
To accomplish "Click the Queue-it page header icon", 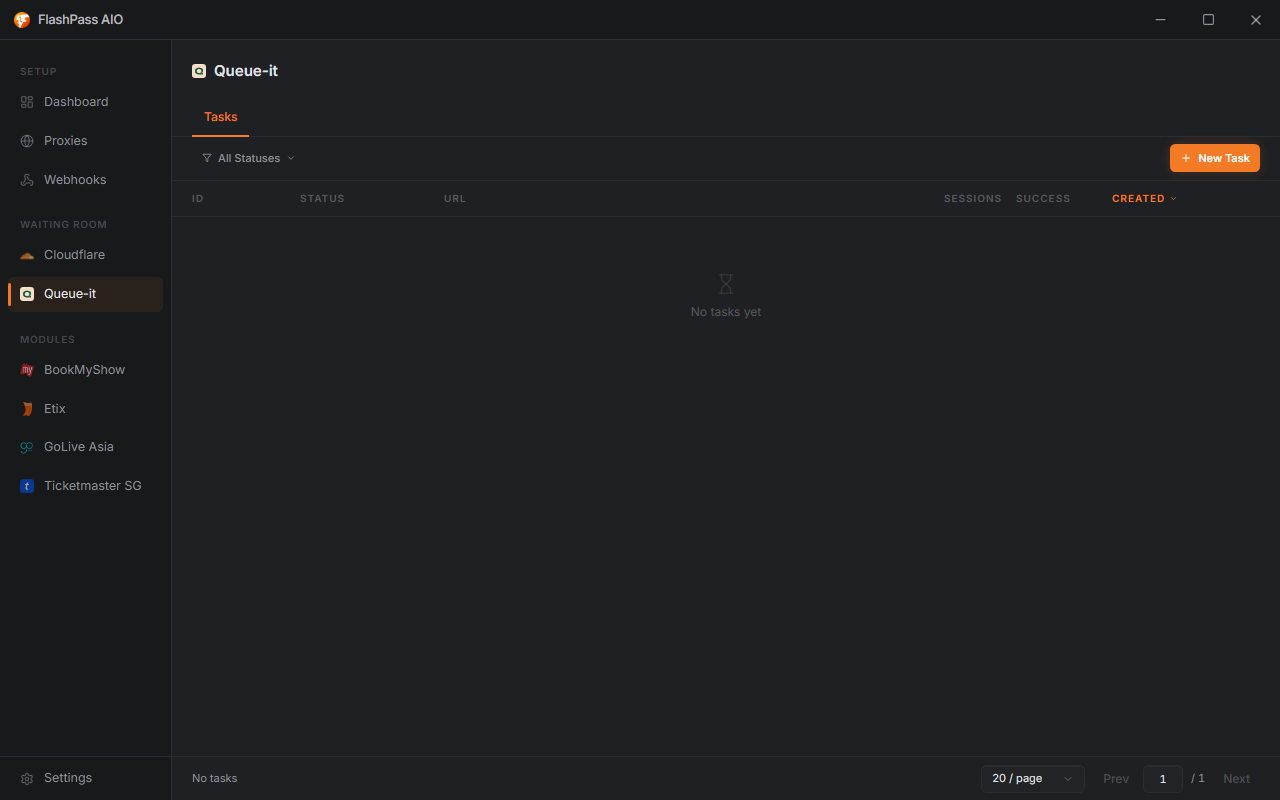I will [x=199, y=71].
